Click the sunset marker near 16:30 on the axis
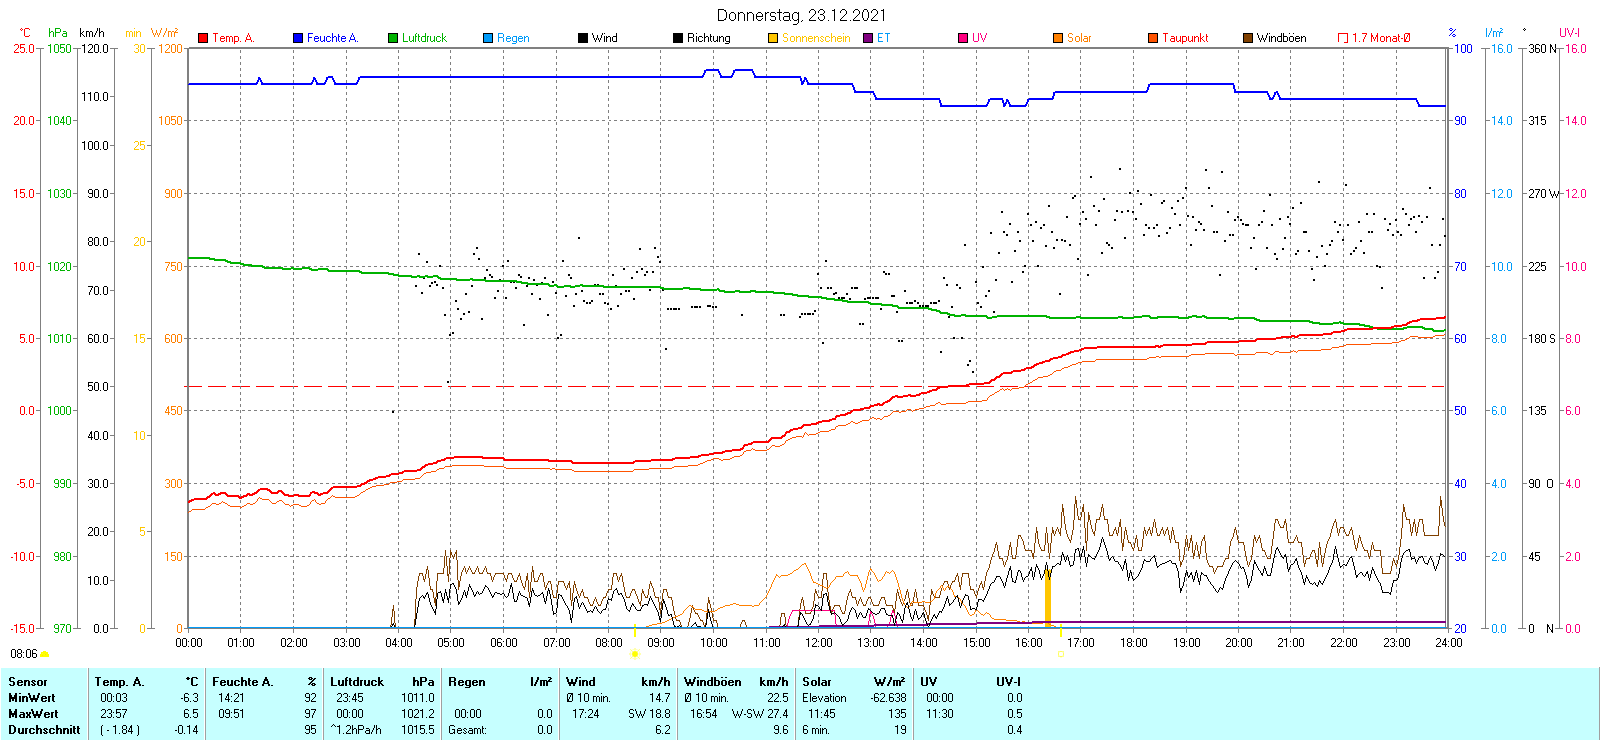The width and height of the screenshot is (1600, 740). click(x=1061, y=654)
